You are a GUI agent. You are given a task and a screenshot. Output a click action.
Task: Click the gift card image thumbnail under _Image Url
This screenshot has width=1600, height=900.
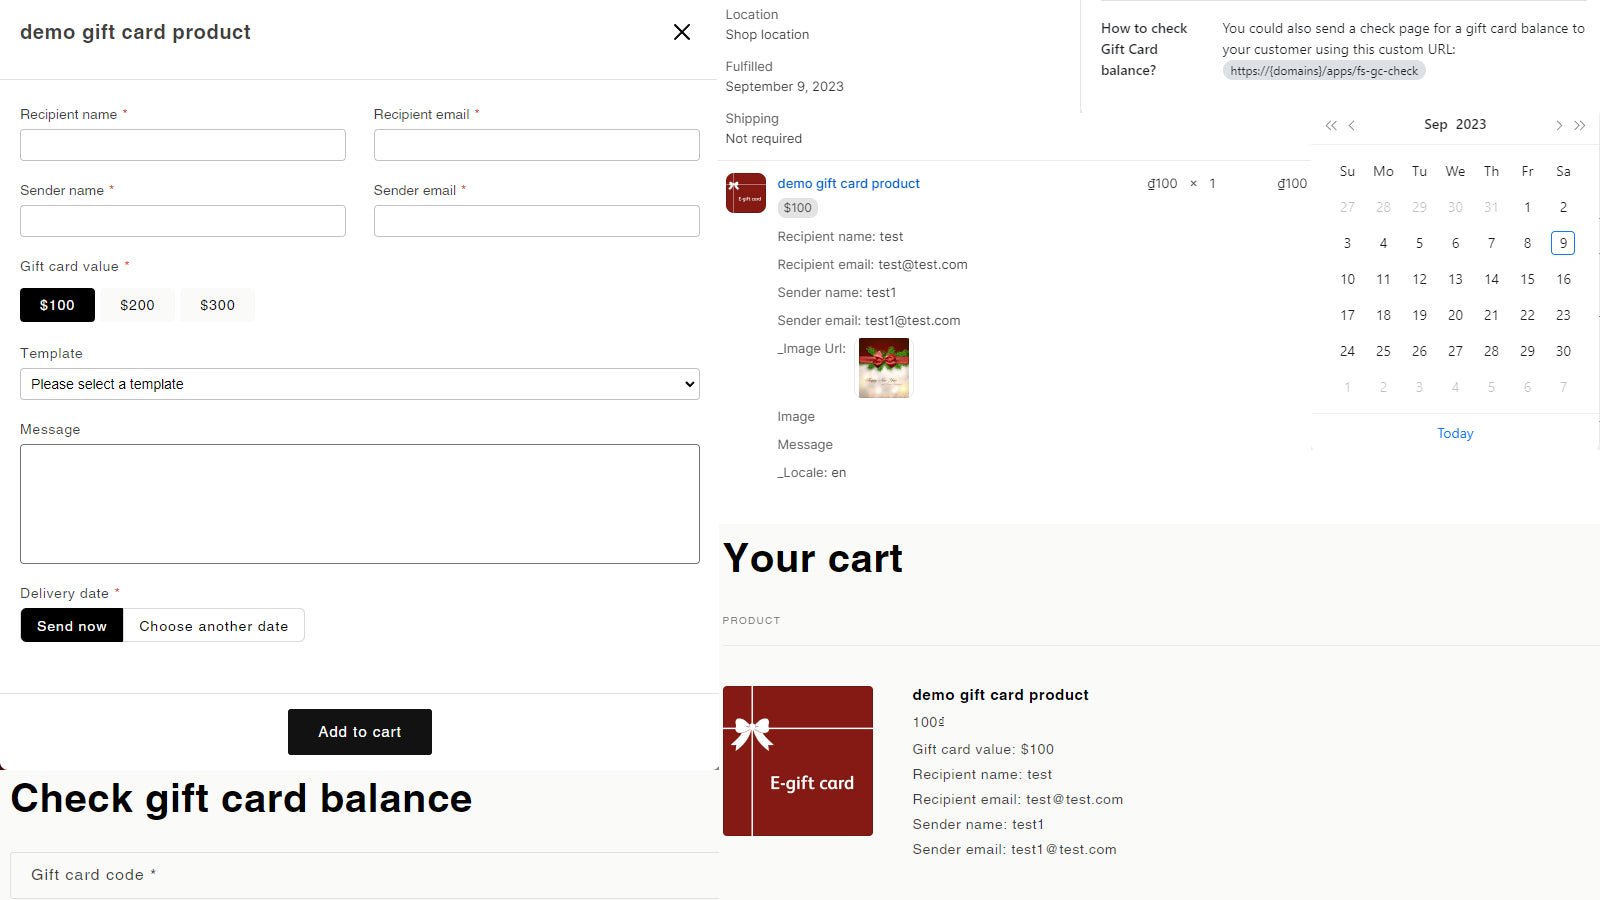(883, 367)
